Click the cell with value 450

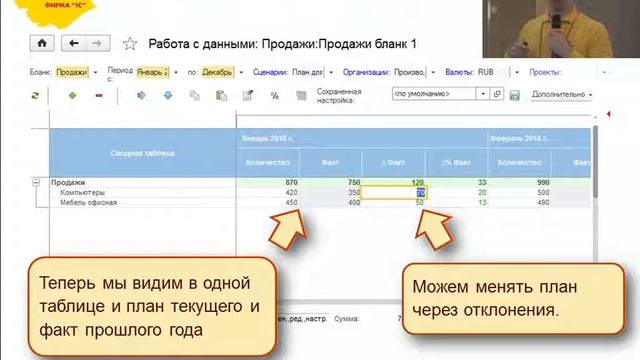(x=268, y=202)
